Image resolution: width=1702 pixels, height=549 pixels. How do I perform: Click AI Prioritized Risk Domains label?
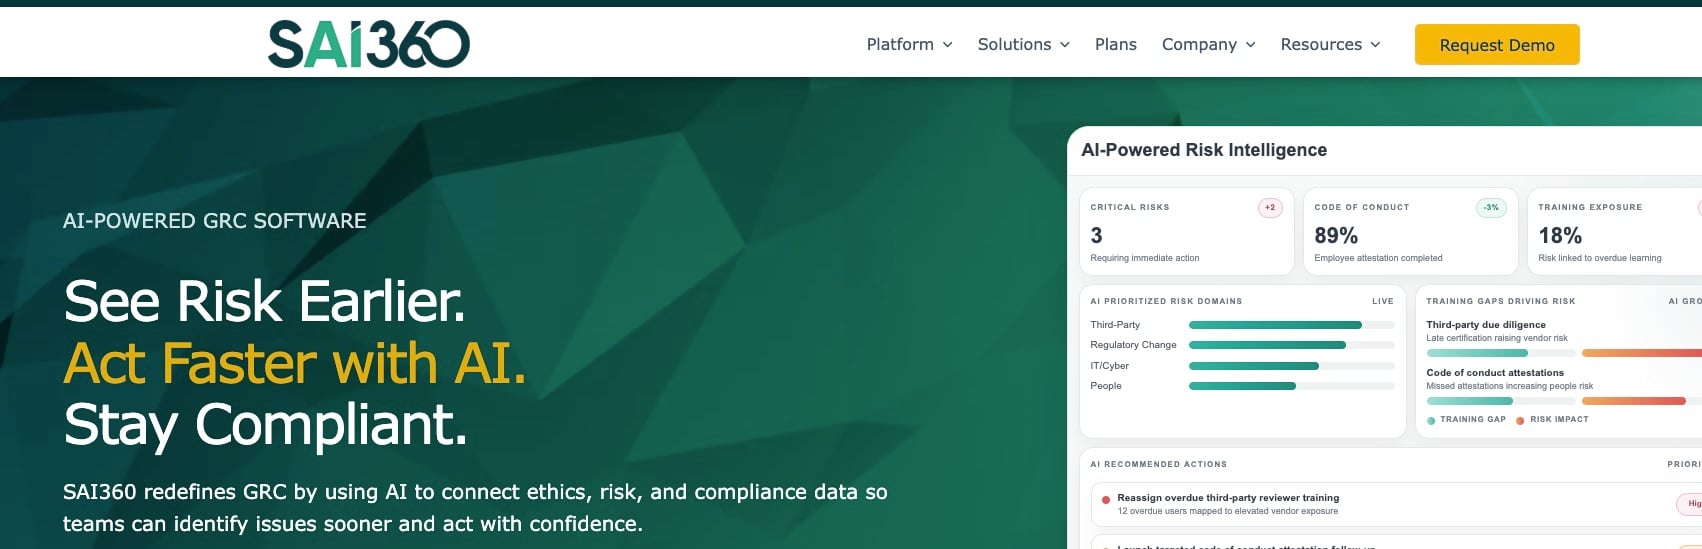pos(1166,301)
